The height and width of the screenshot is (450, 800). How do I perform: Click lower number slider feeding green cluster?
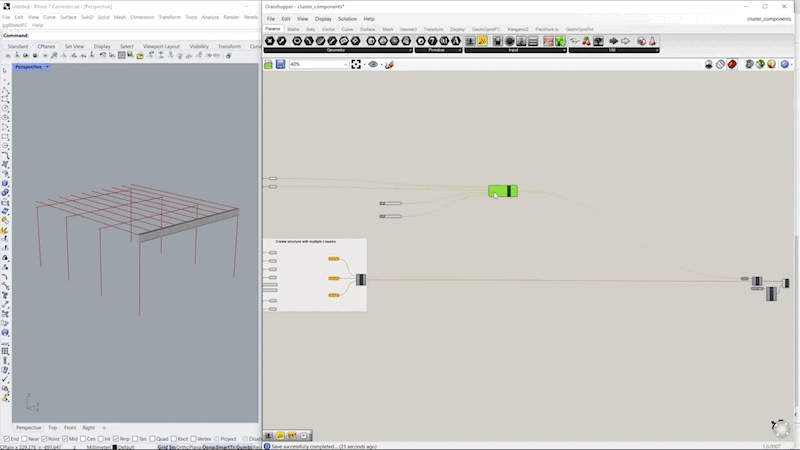pyautogui.click(x=390, y=216)
